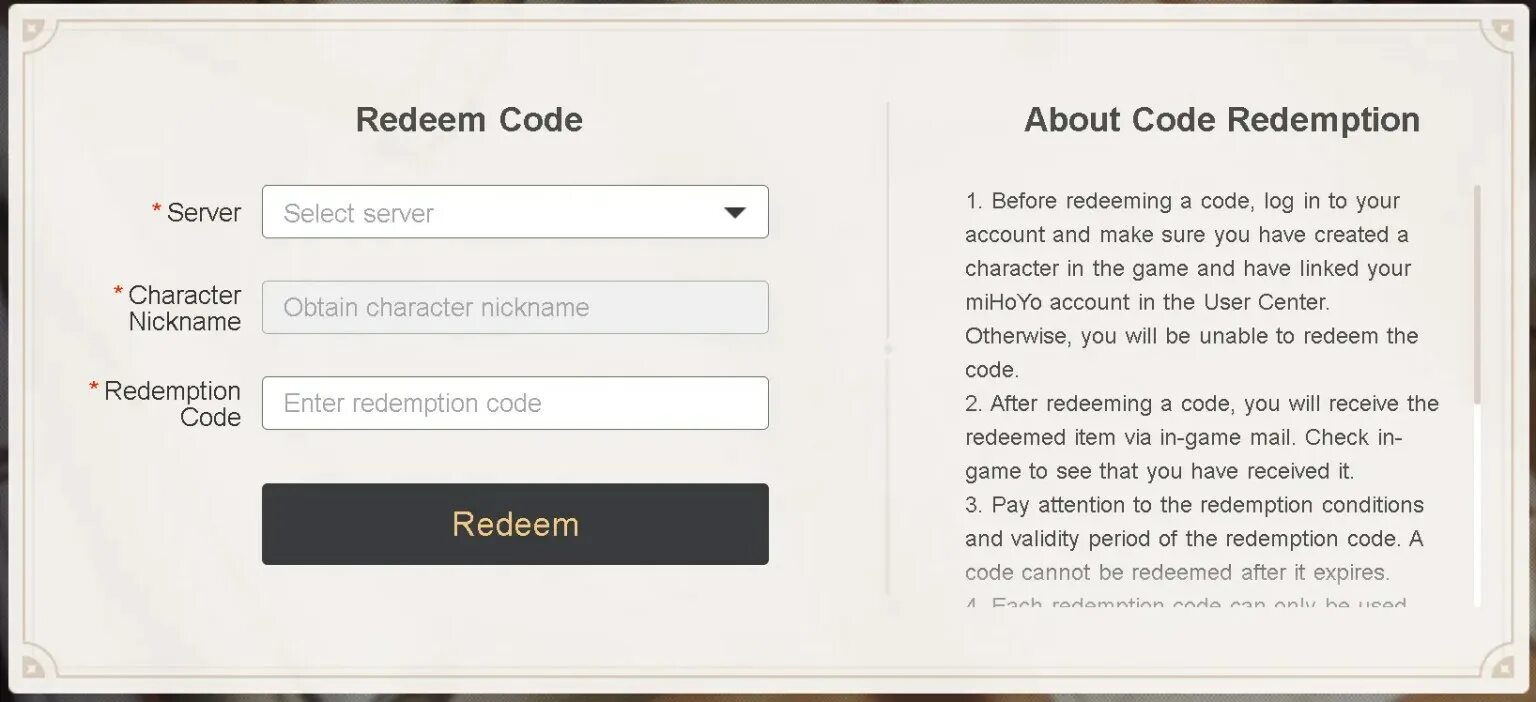1536x702 pixels.
Task: Focus the Enter redemption code field
Action: (x=515, y=403)
